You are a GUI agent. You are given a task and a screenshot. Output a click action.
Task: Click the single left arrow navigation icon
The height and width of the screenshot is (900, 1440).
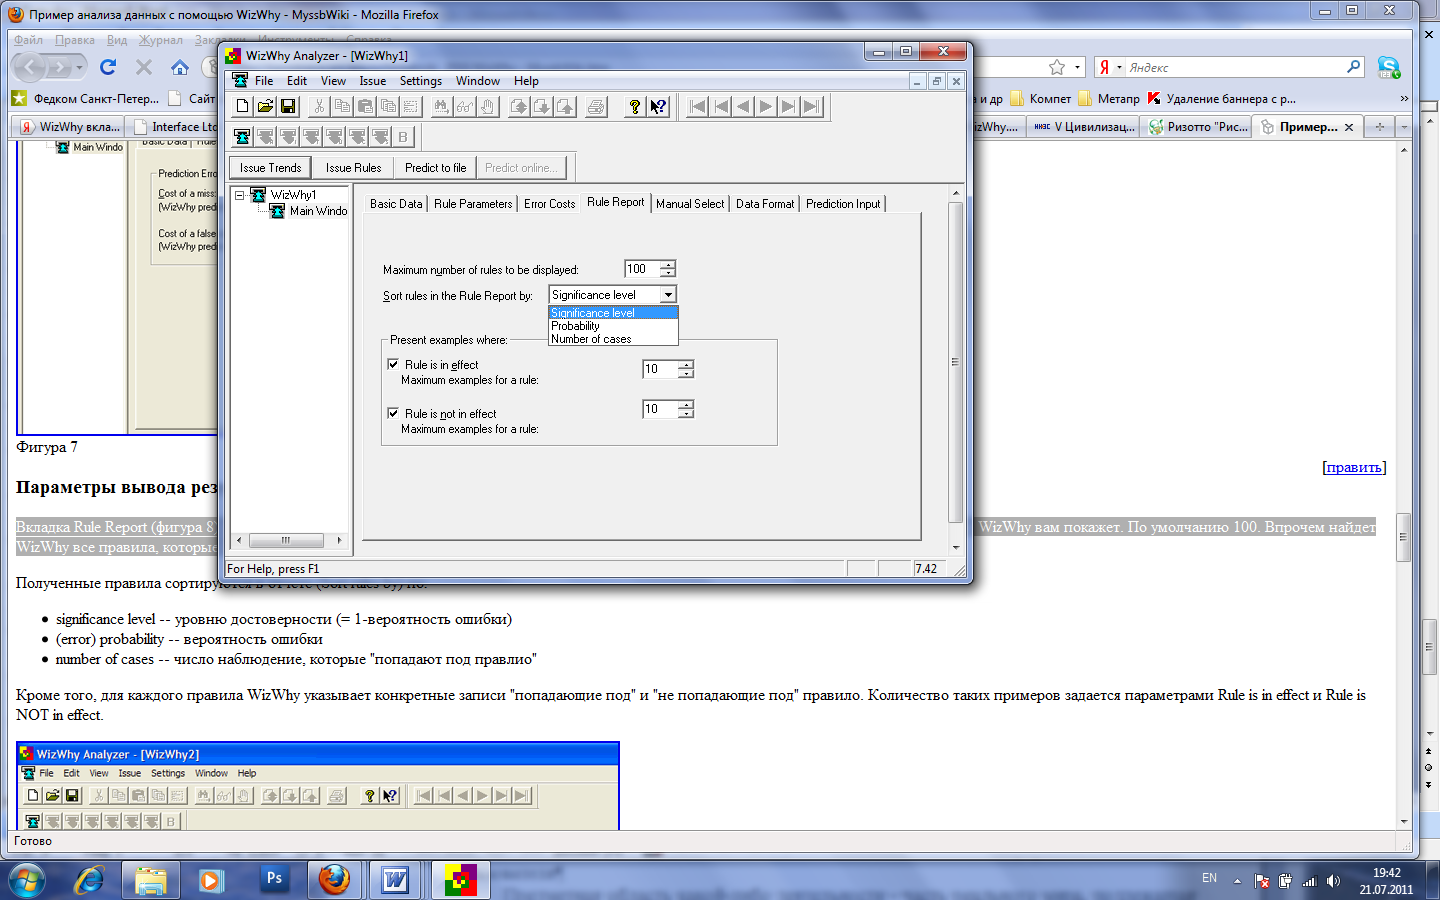coord(743,106)
